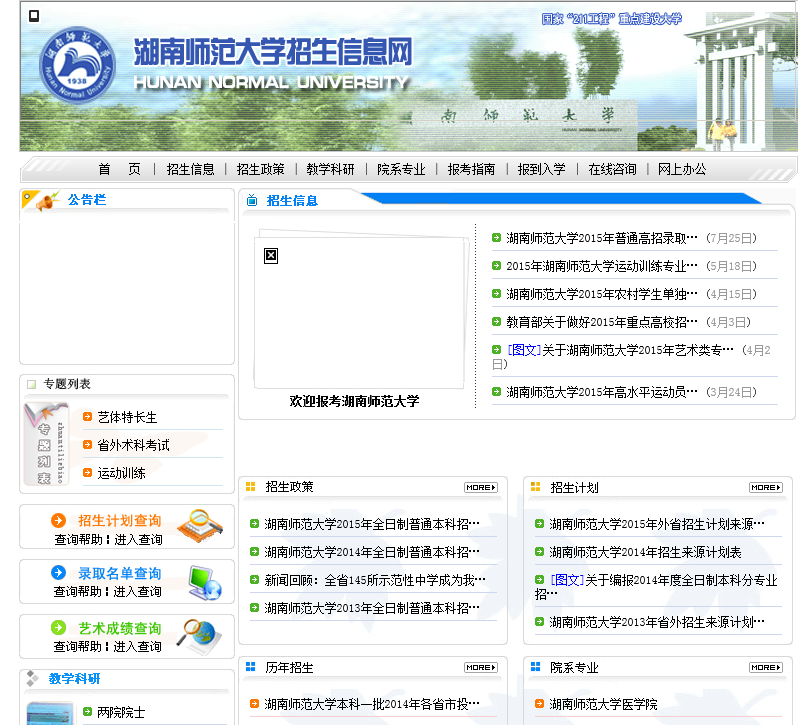The image size is (798, 725).
Task: Click 查询帮助 under 招生计划查询
Action: click(x=78, y=540)
